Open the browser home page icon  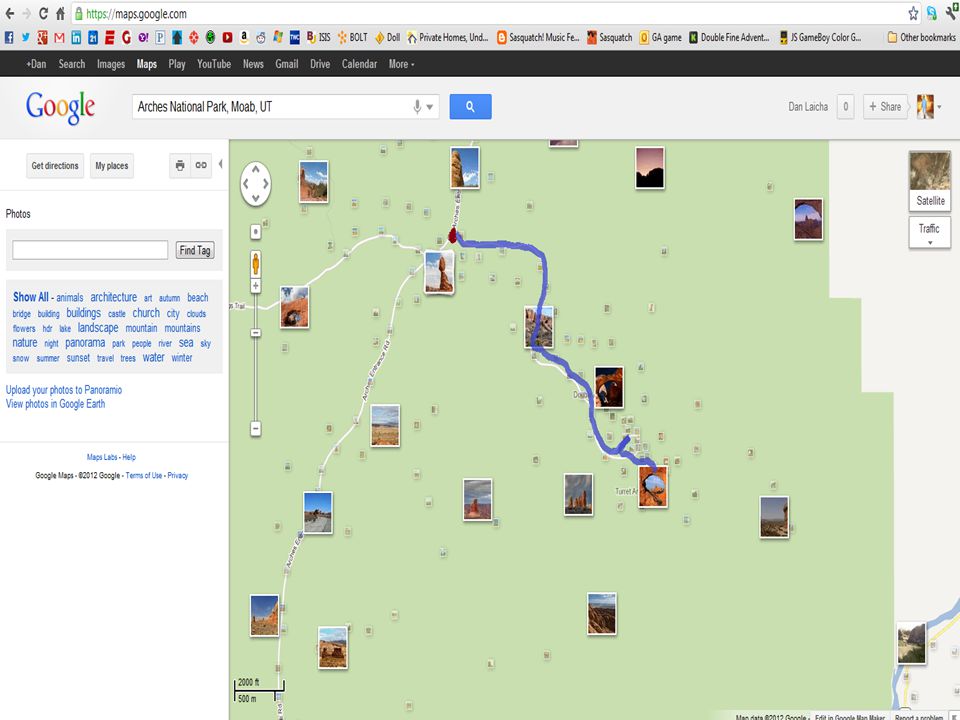(x=60, y=13)
